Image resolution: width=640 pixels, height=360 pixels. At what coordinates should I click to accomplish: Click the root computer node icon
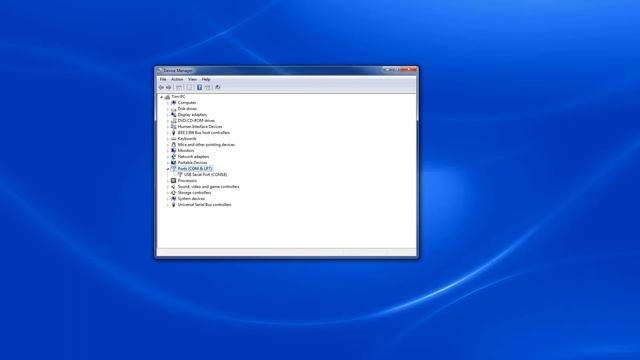[167, 97]
